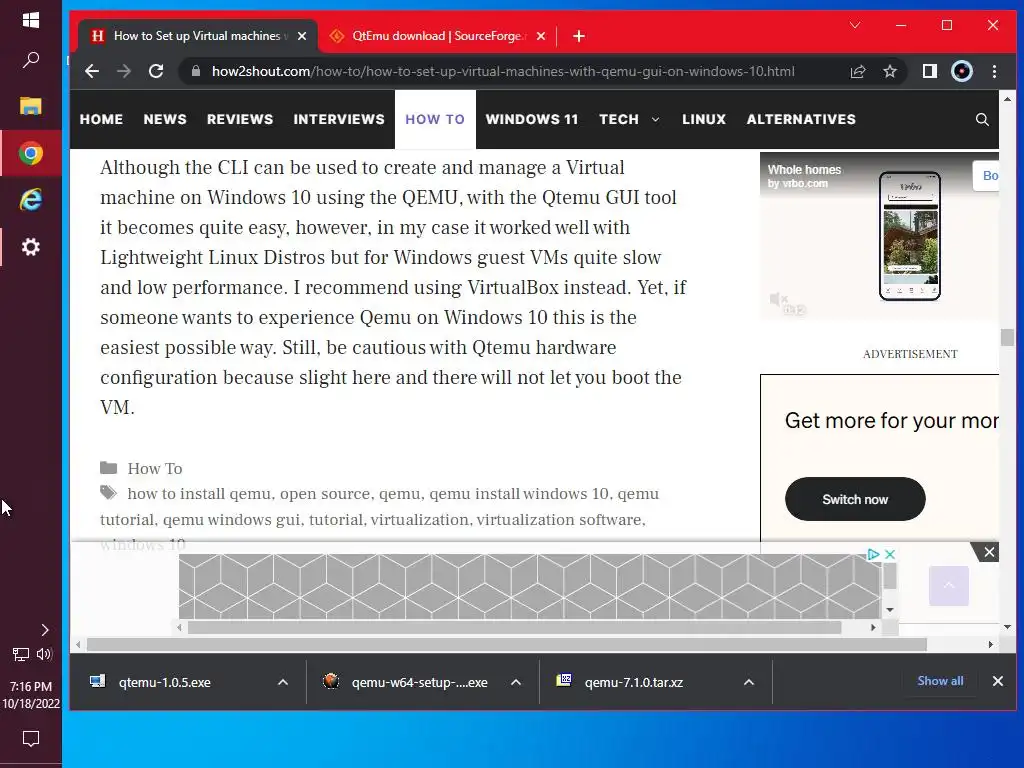Open downloaded qemu-w64-setup exe
This screenshot has height=768, width=1024.
(419, 682)
